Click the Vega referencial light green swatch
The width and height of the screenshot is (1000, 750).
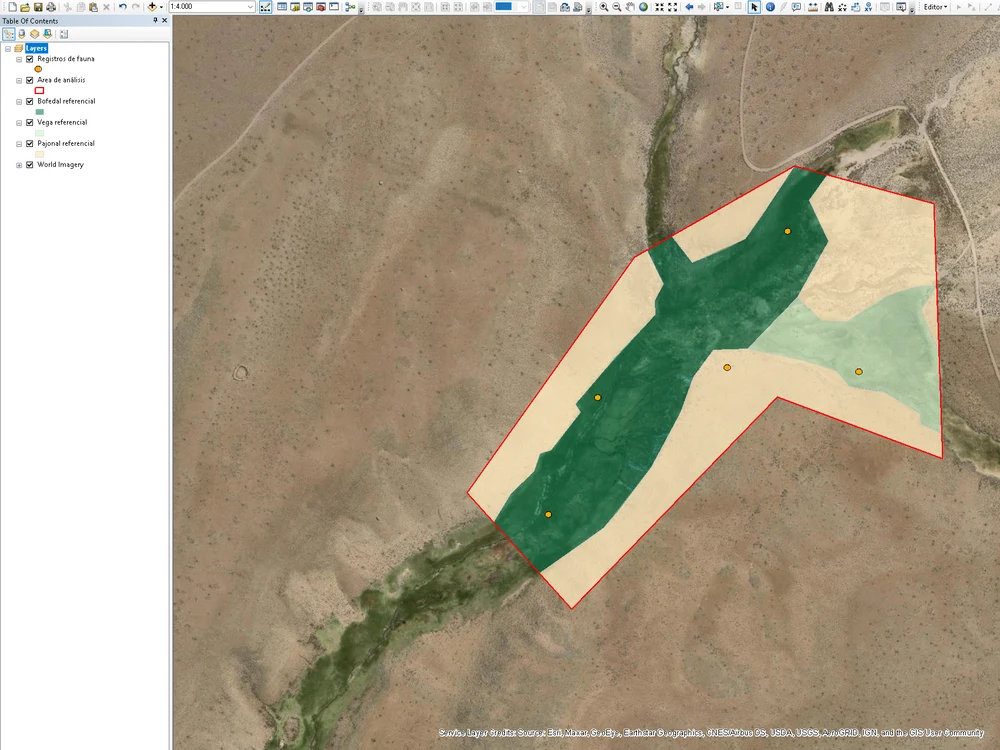click(40, 133)
